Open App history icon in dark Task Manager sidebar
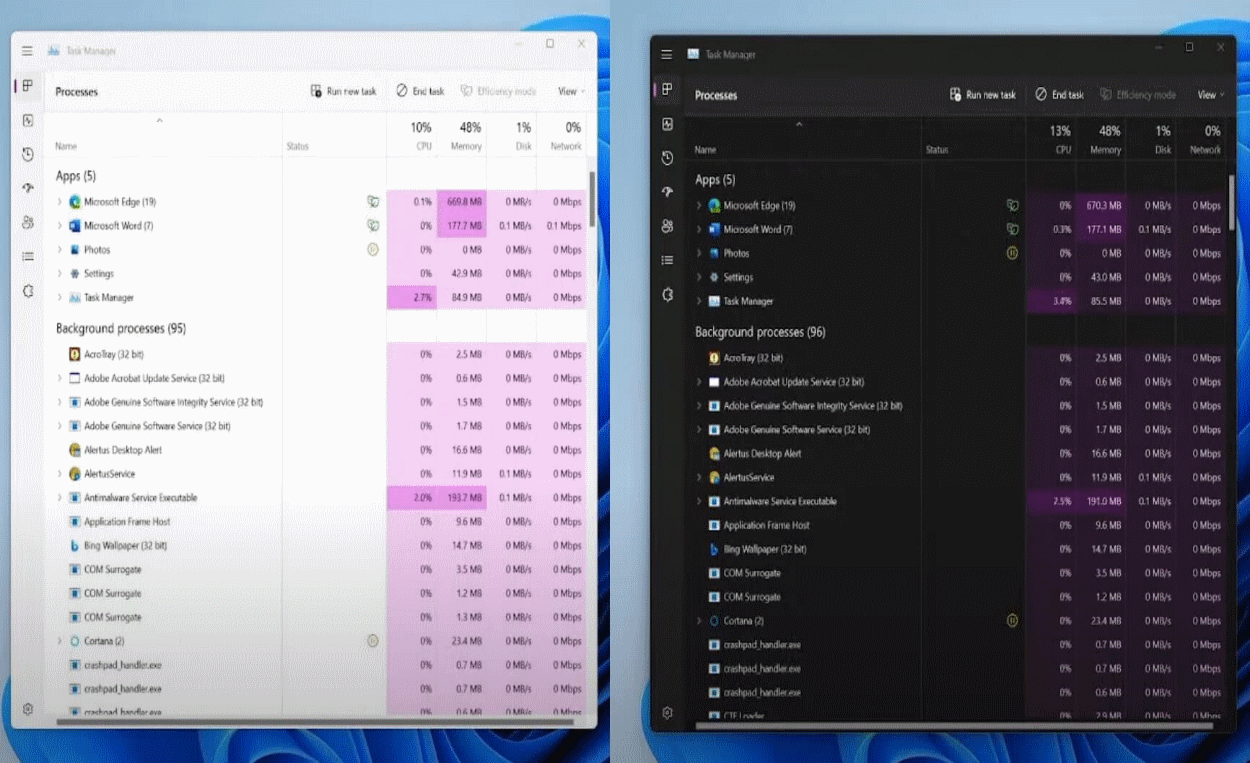Image resolution: width=1250 pixels, height=763 pixels. pyautogui.click(x=667, y=158)
